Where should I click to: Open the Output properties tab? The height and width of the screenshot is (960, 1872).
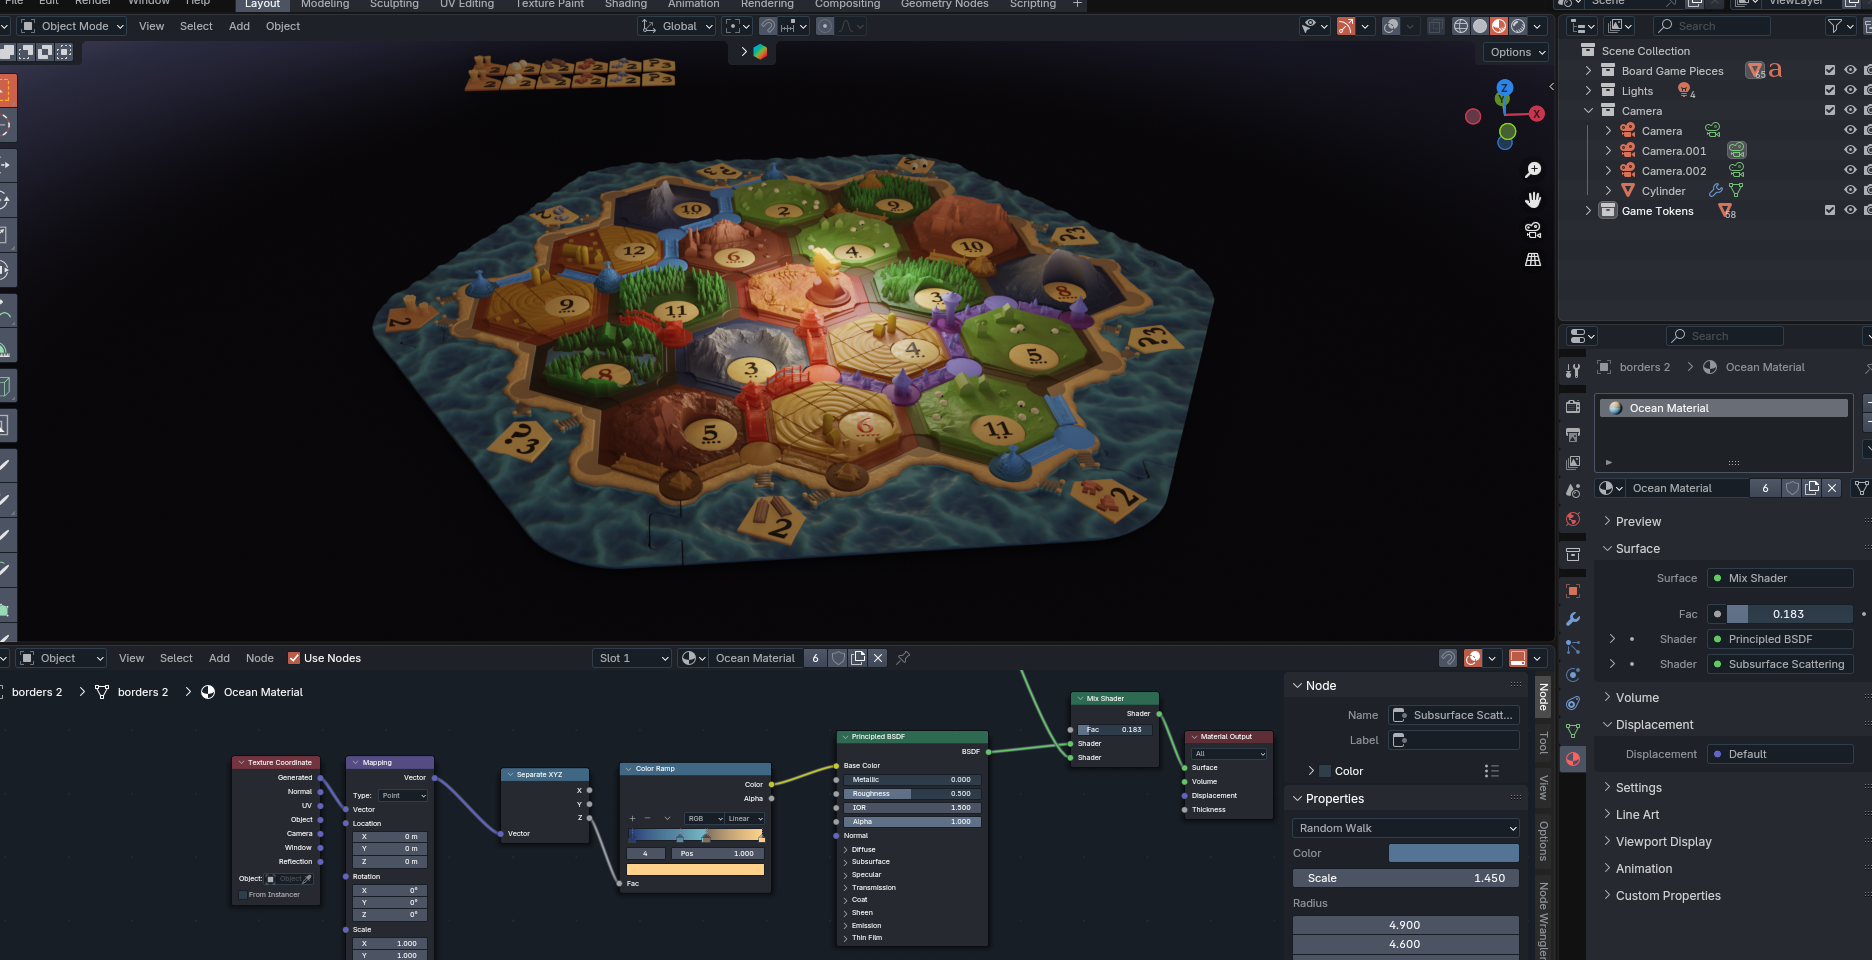click(x=1573, y=435)
